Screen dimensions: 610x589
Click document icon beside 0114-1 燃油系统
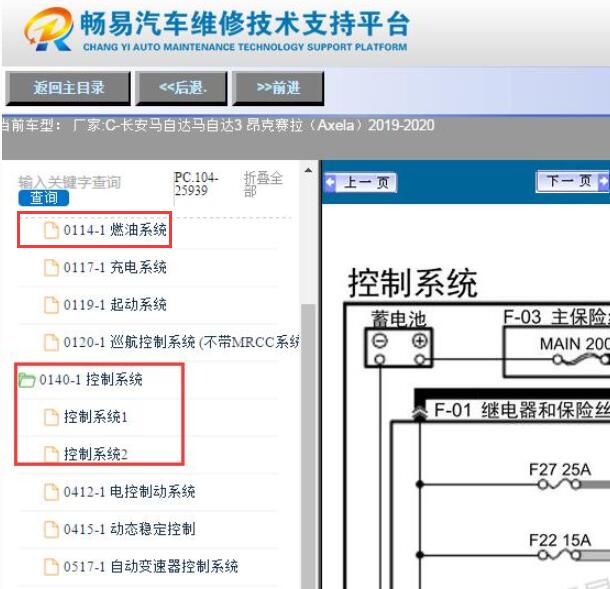[51, 230]
